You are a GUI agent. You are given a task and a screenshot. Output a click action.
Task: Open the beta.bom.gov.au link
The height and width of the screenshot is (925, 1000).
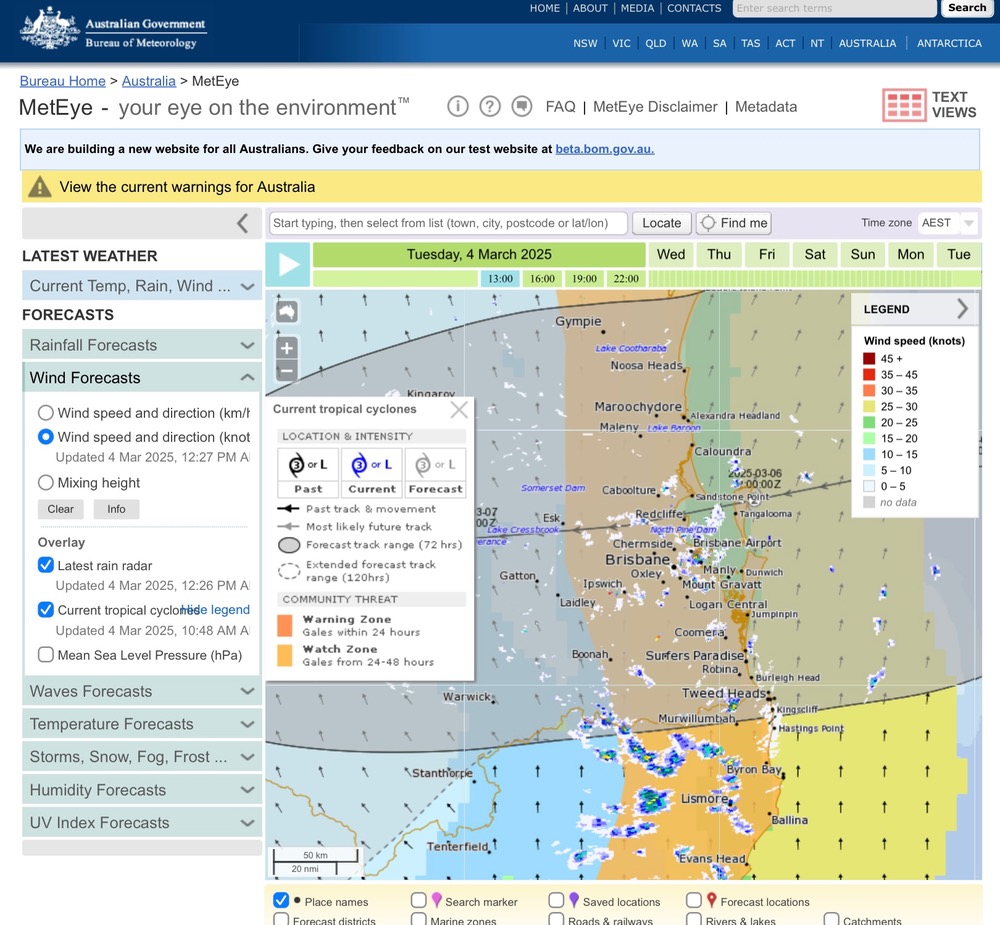point(605,149)
